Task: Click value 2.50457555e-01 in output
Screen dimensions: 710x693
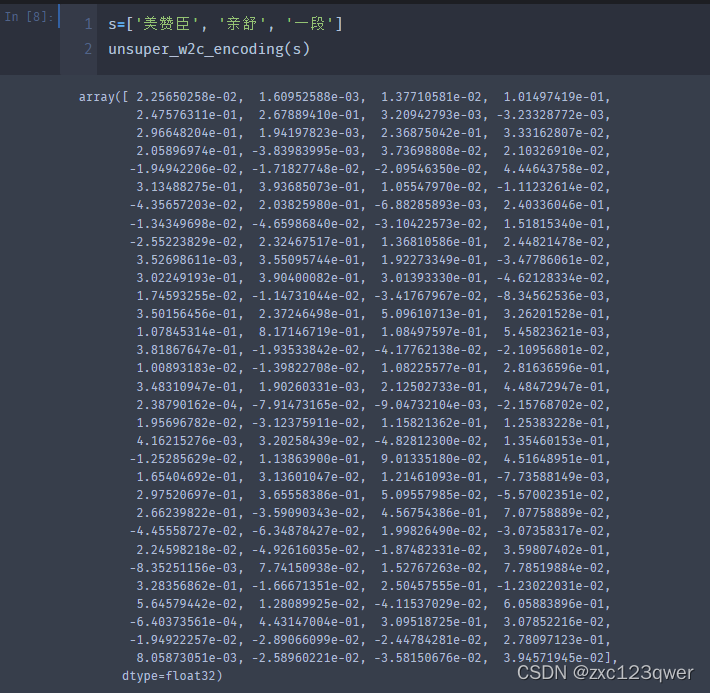Action: click(x=432, y=586)
